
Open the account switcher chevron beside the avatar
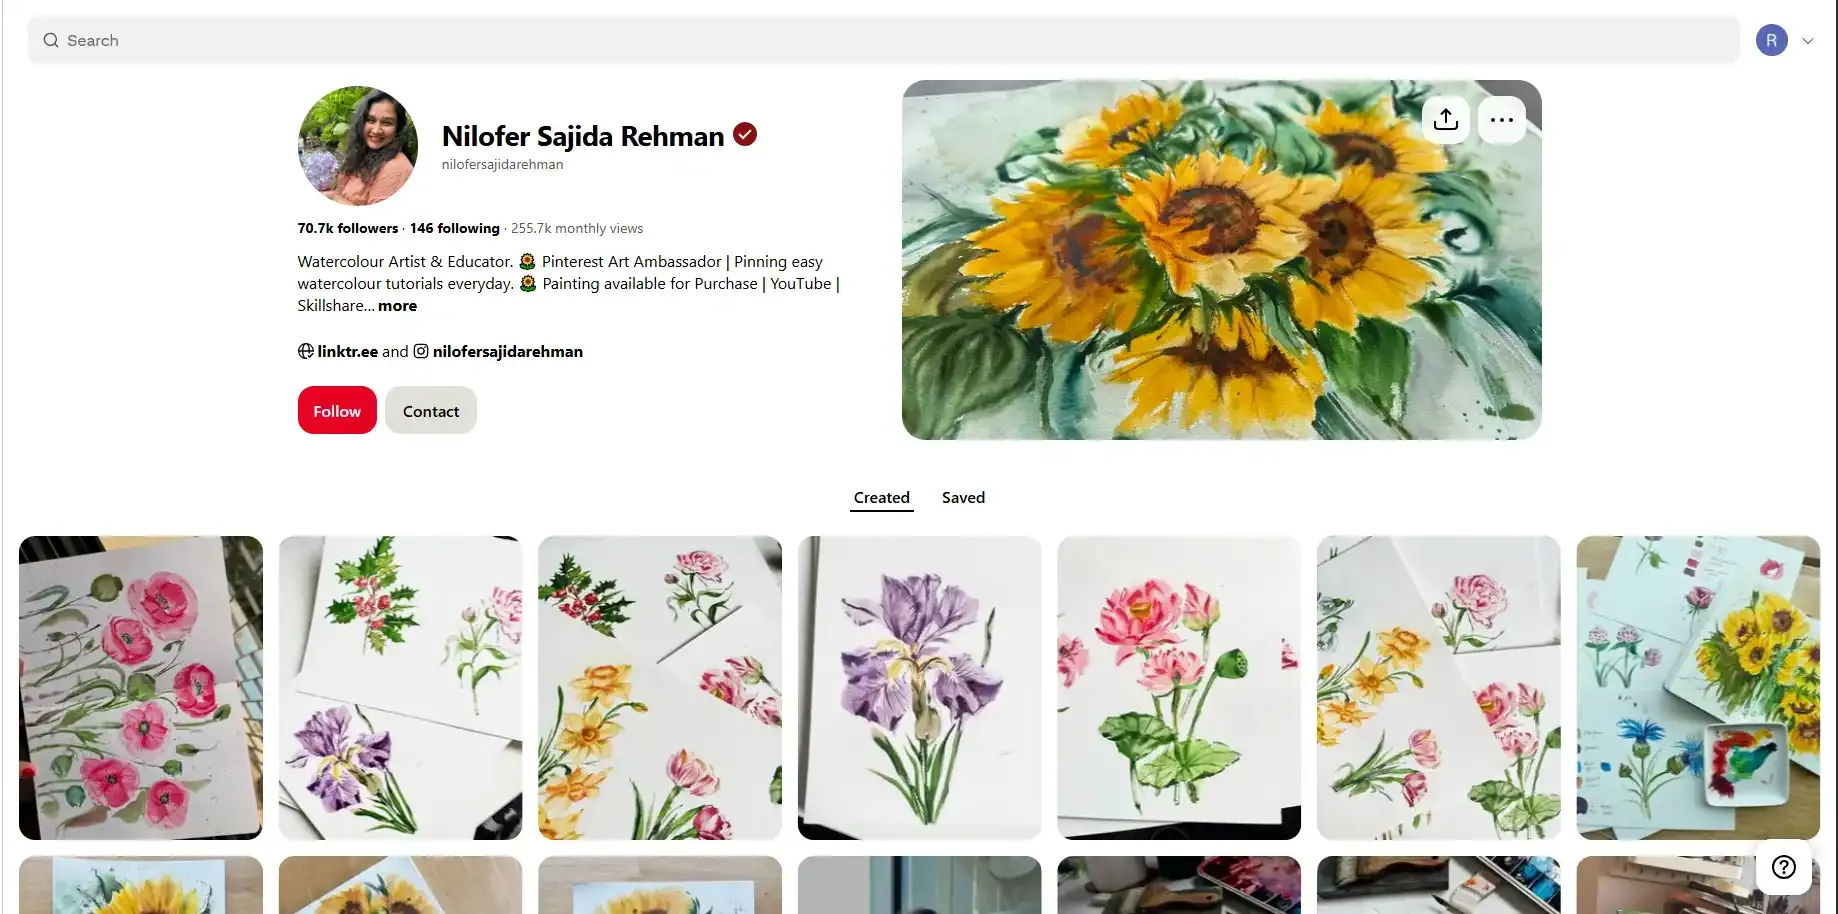coord(1809,40)
